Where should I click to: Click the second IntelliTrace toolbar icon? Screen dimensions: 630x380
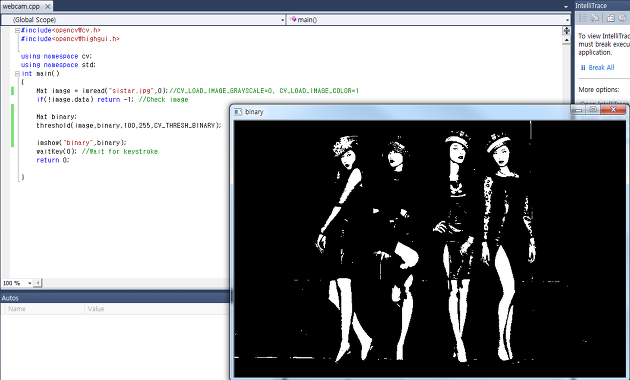tap(595, 18)
